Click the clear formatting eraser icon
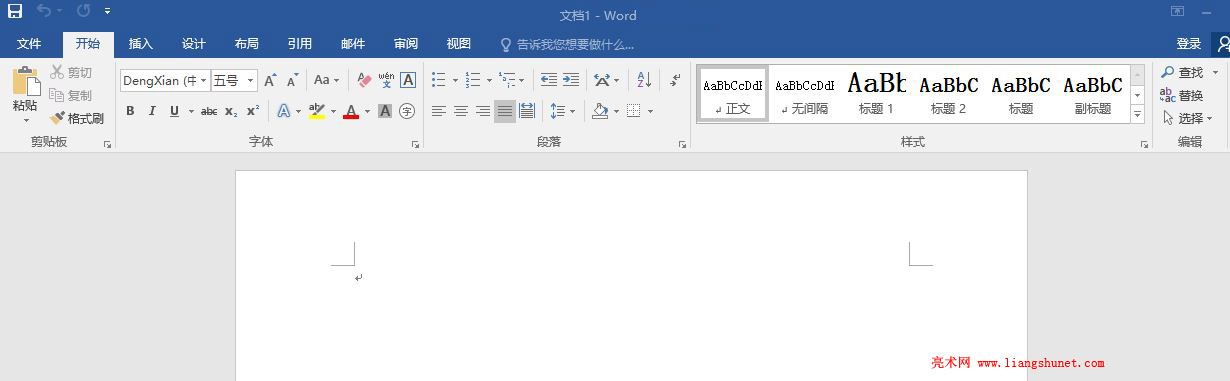 pos(364,80)
